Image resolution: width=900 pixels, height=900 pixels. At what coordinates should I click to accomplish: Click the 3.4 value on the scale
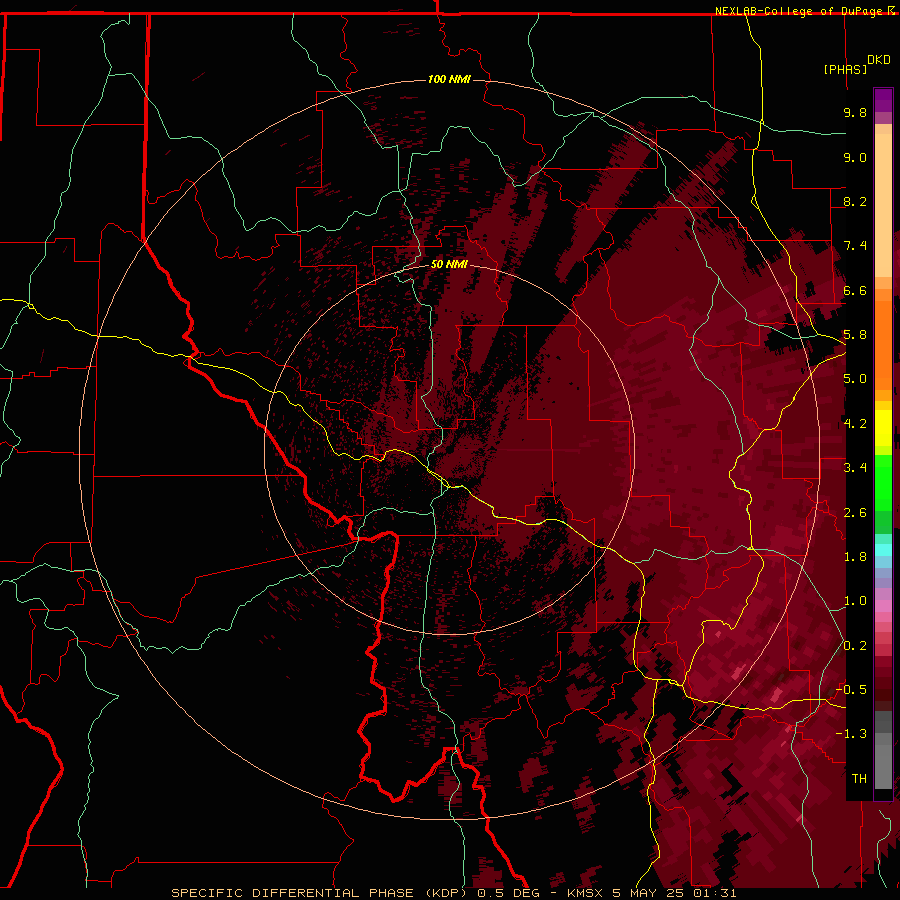(x=855, y=468)
